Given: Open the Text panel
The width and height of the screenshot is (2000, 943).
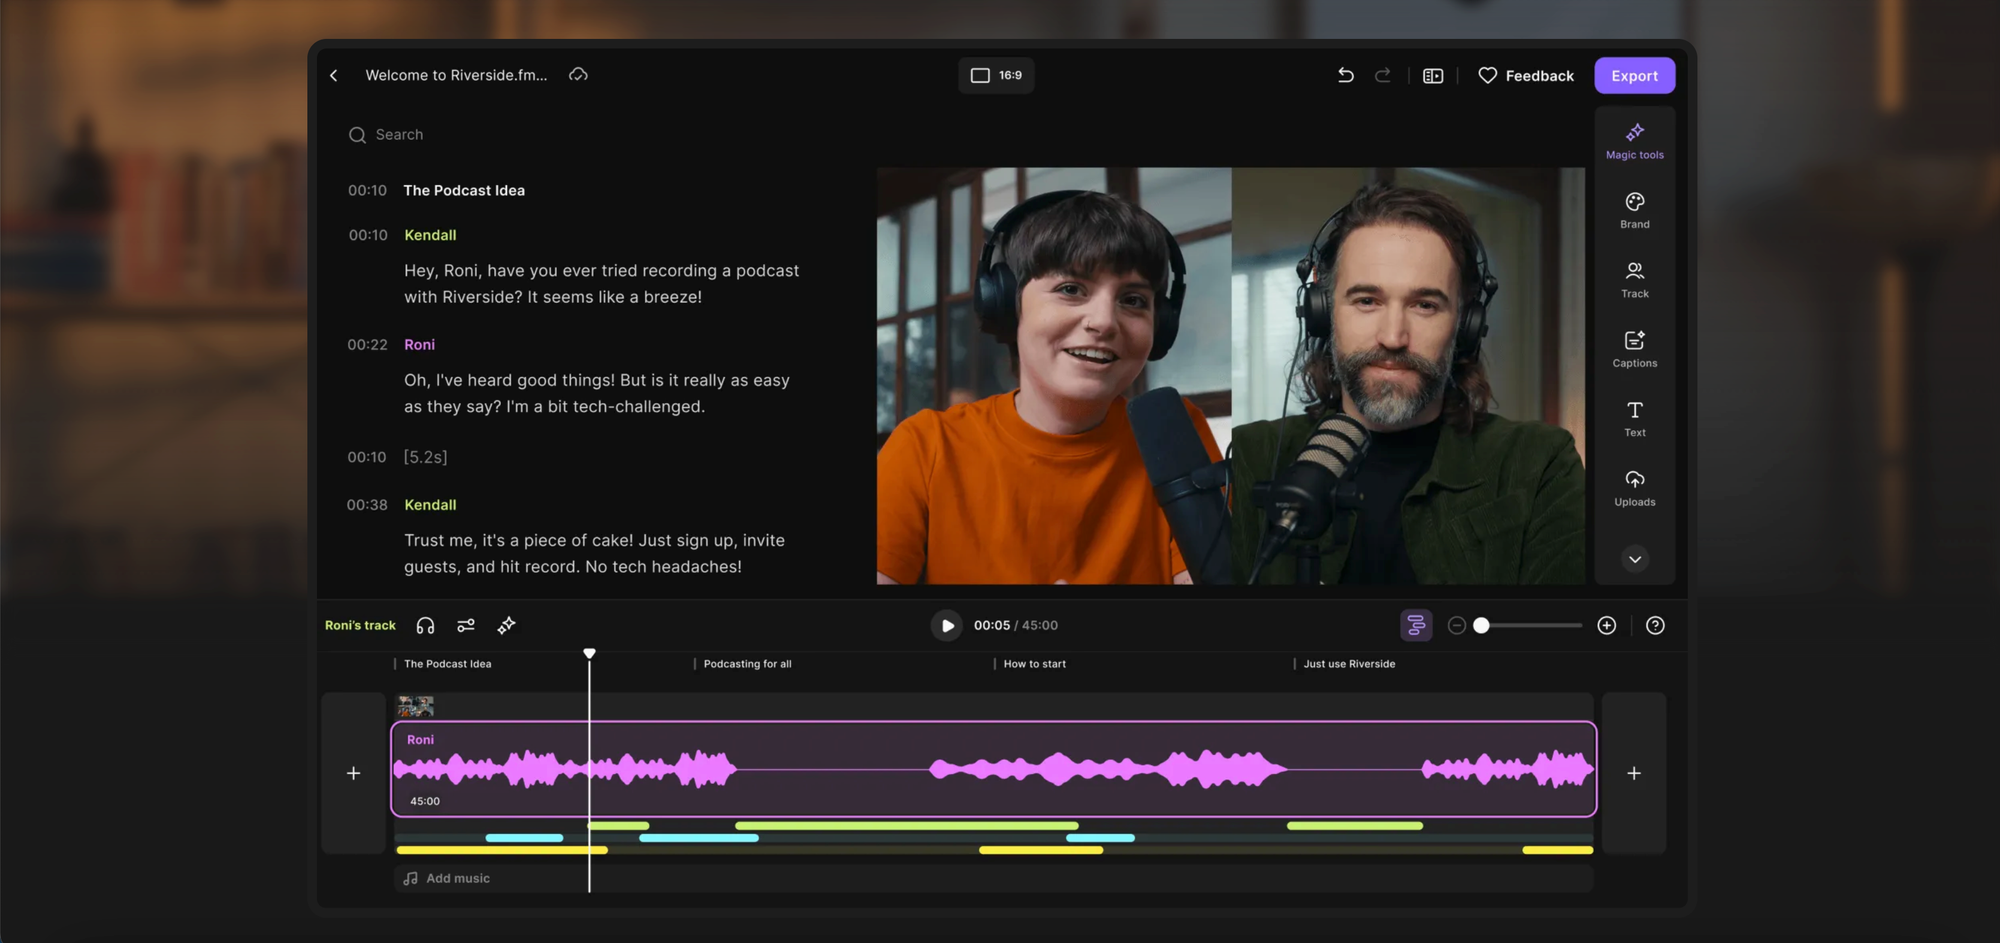Looking at the screenshot, I should 1635,418.
